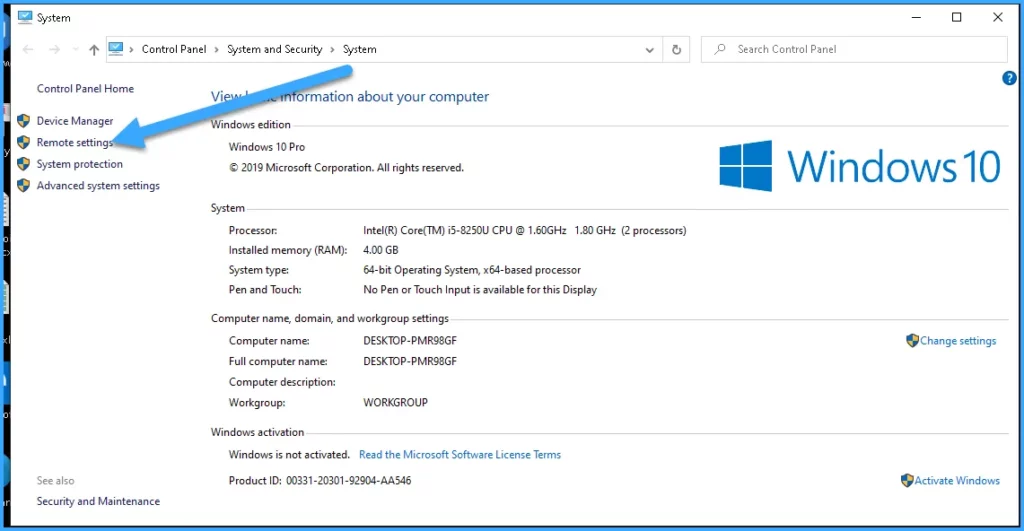
Task: Open Security and Maintenance under See also
Action: coord(98,502)
